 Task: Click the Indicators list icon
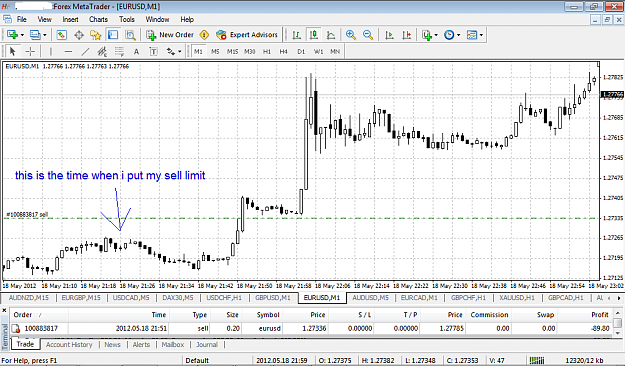(x=427, y=35)
